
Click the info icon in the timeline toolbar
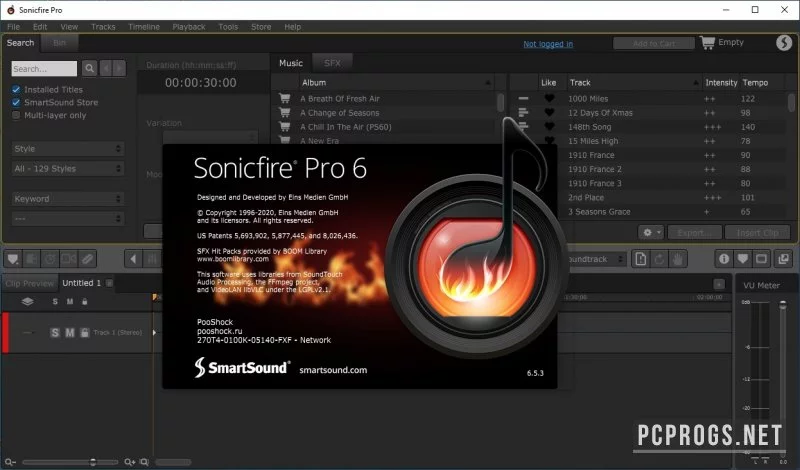click(x=724, y=259)
